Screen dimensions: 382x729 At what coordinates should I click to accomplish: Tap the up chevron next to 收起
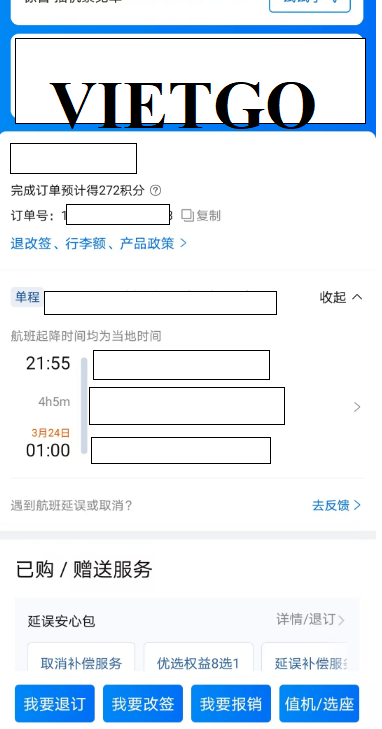click(x=357, y=297)
